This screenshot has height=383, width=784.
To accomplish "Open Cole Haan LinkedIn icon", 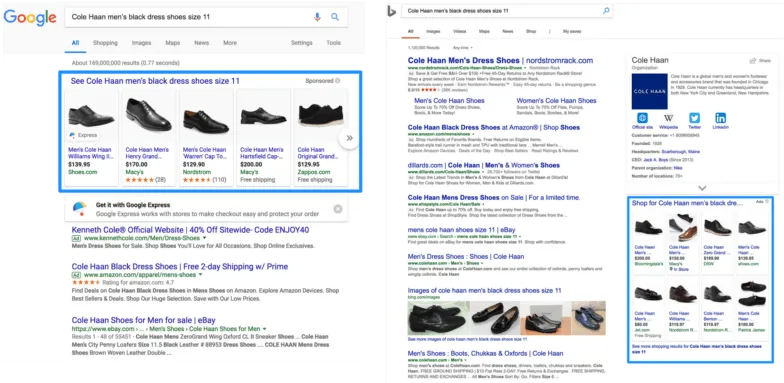I will coord(720,118).
